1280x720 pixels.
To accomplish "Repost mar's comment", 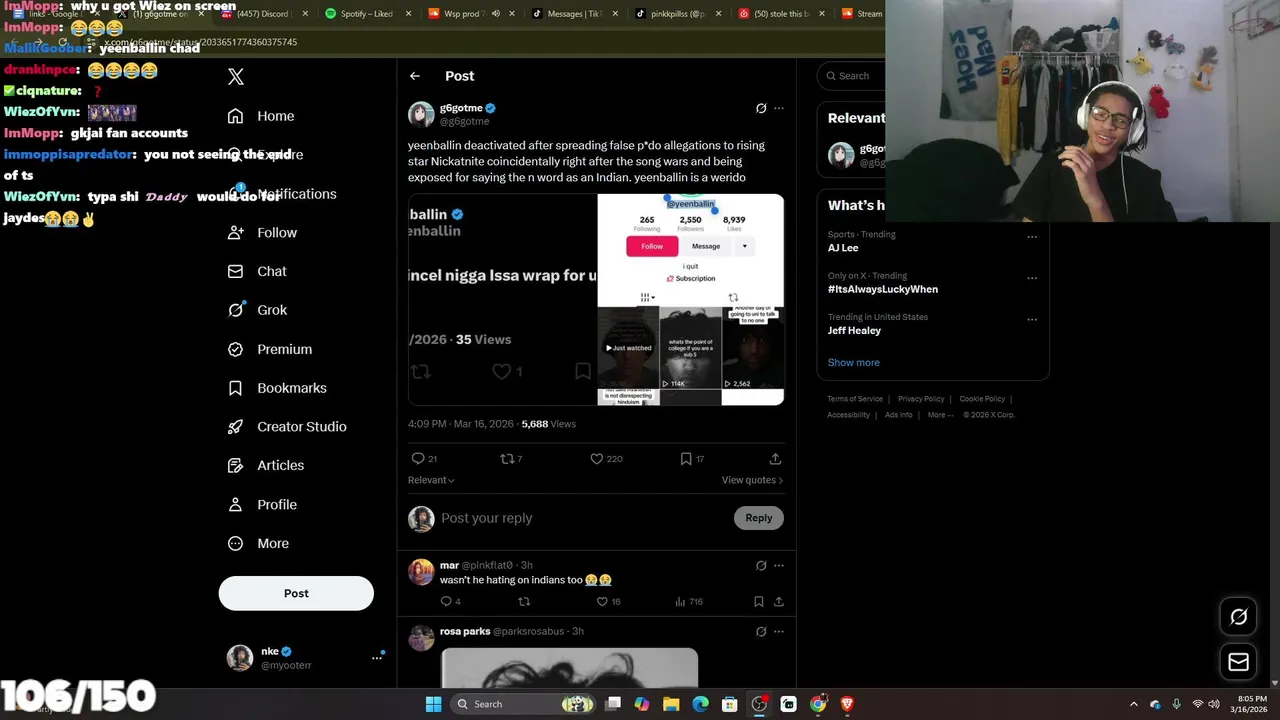I will [524, 601].
